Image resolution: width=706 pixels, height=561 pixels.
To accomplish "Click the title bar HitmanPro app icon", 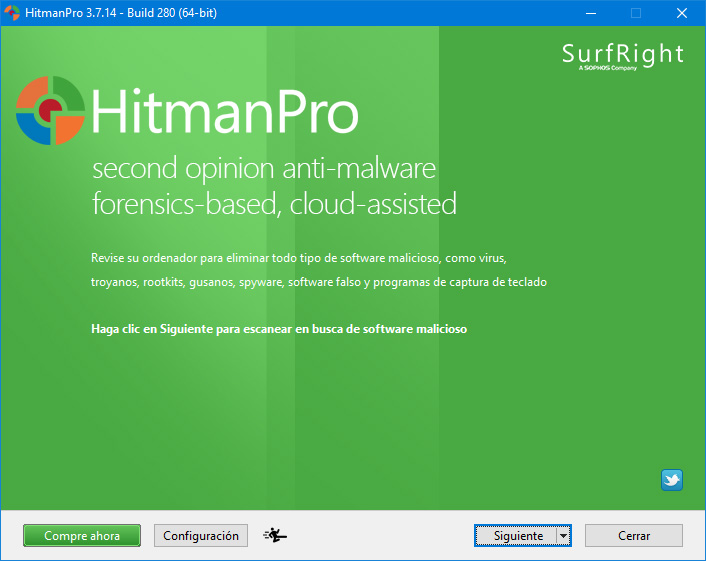I will point(12,13).
